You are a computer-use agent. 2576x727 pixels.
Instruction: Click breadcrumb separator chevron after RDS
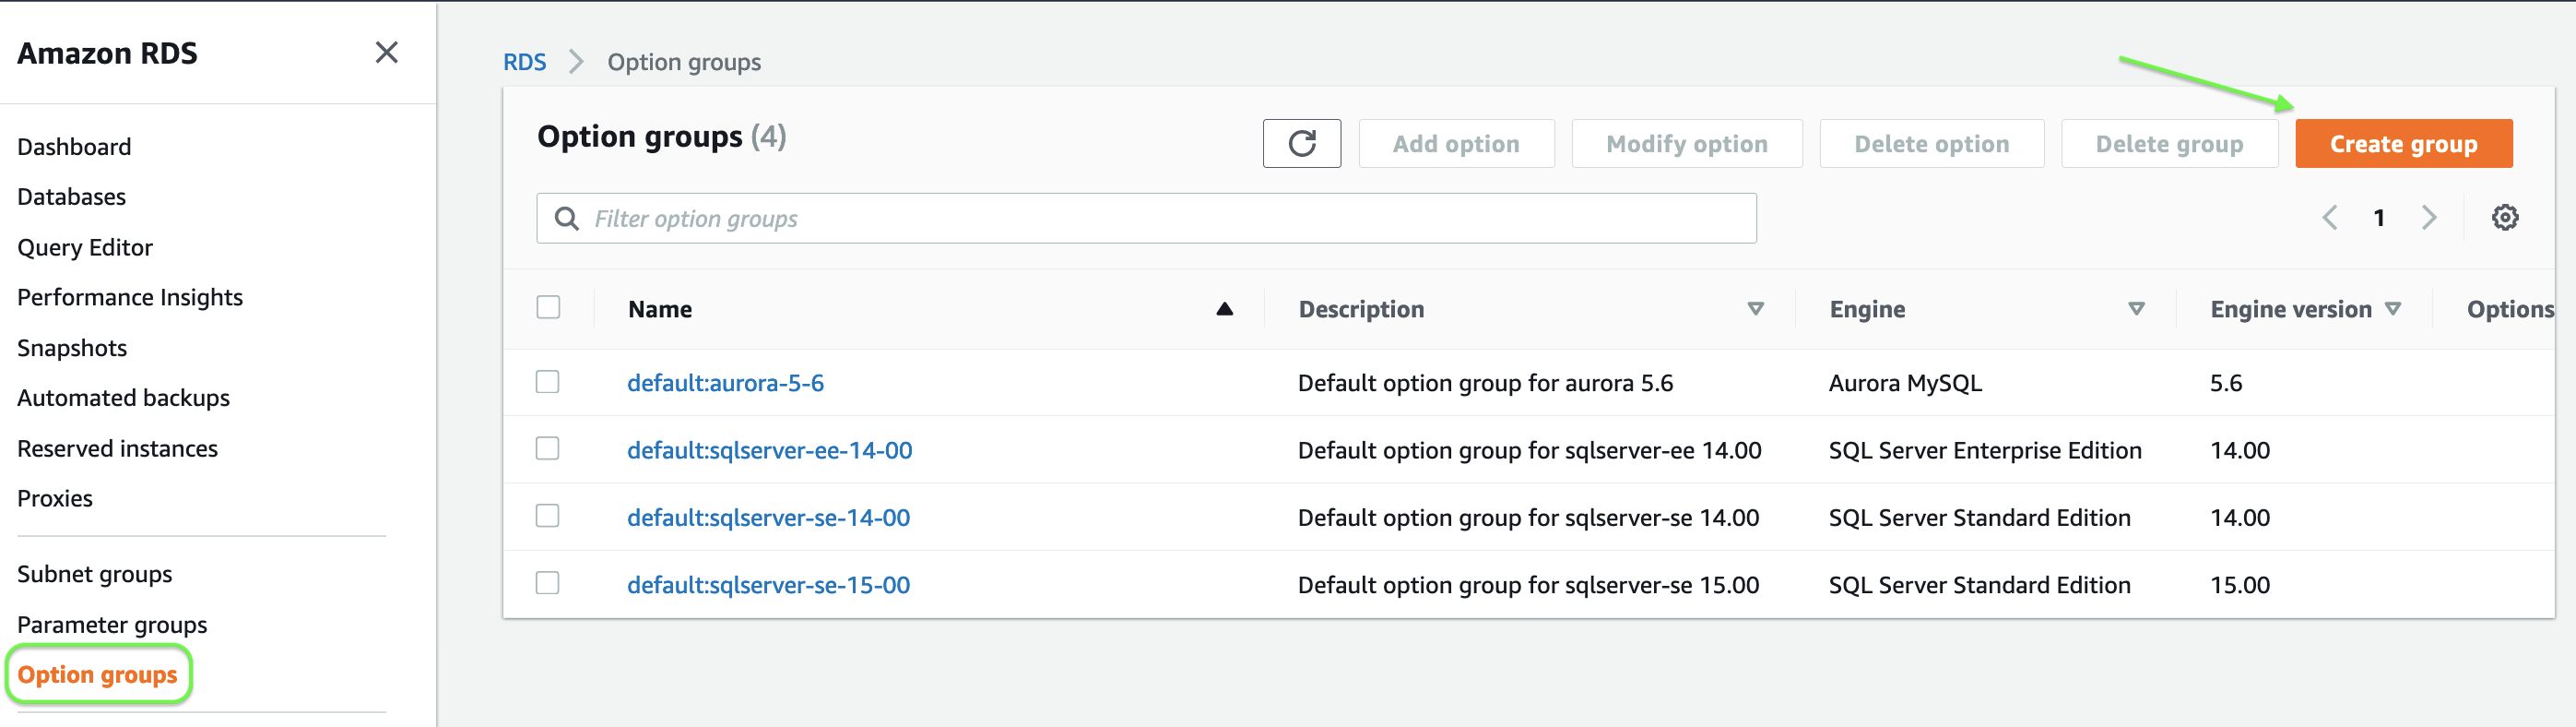coord(576,62)
